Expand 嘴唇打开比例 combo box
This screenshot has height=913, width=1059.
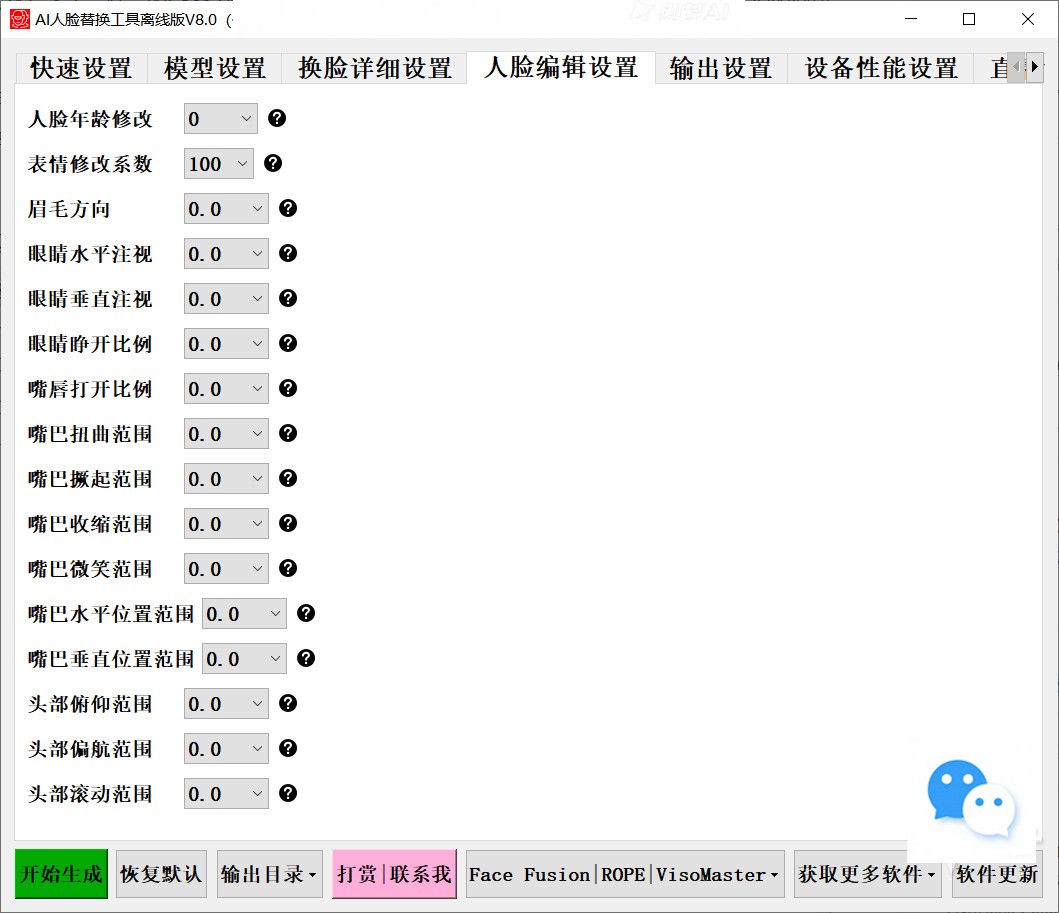point(226,389)
